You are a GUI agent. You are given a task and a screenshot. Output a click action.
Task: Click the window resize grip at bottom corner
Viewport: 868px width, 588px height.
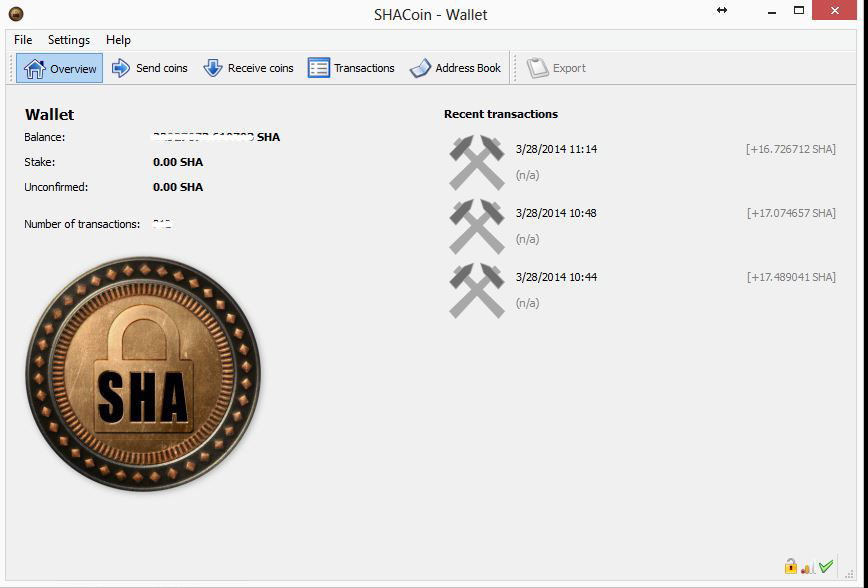850,574
